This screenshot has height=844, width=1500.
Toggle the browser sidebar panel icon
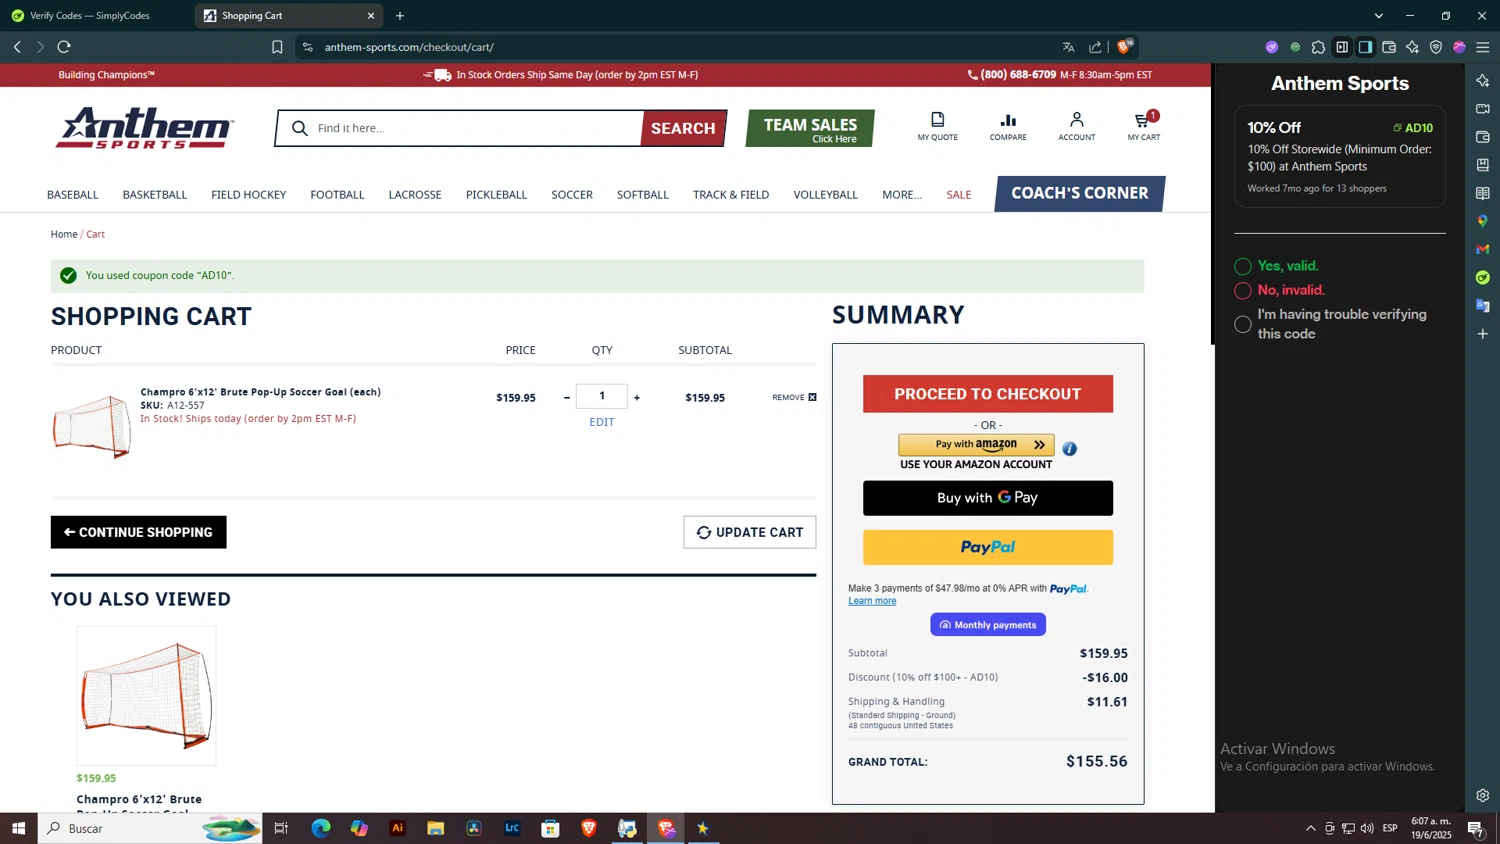1365,47
